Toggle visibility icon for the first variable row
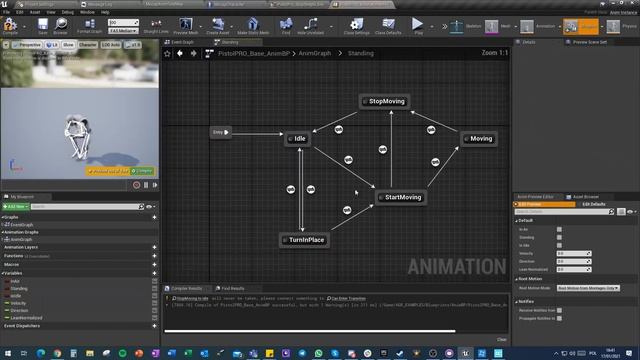The width and height of the screenshot is (640, 360). point(155,281)
